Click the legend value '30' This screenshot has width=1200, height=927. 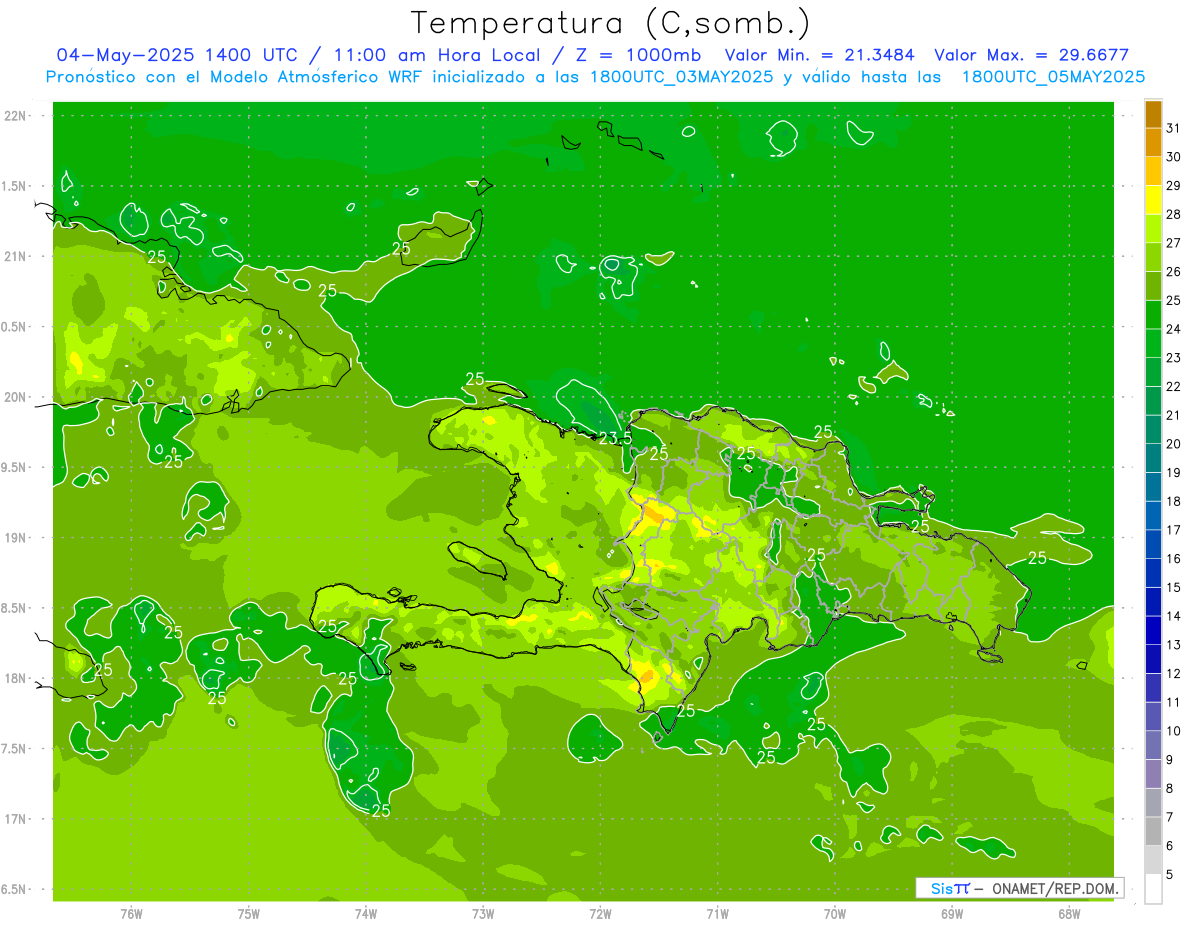point(1174,157)
